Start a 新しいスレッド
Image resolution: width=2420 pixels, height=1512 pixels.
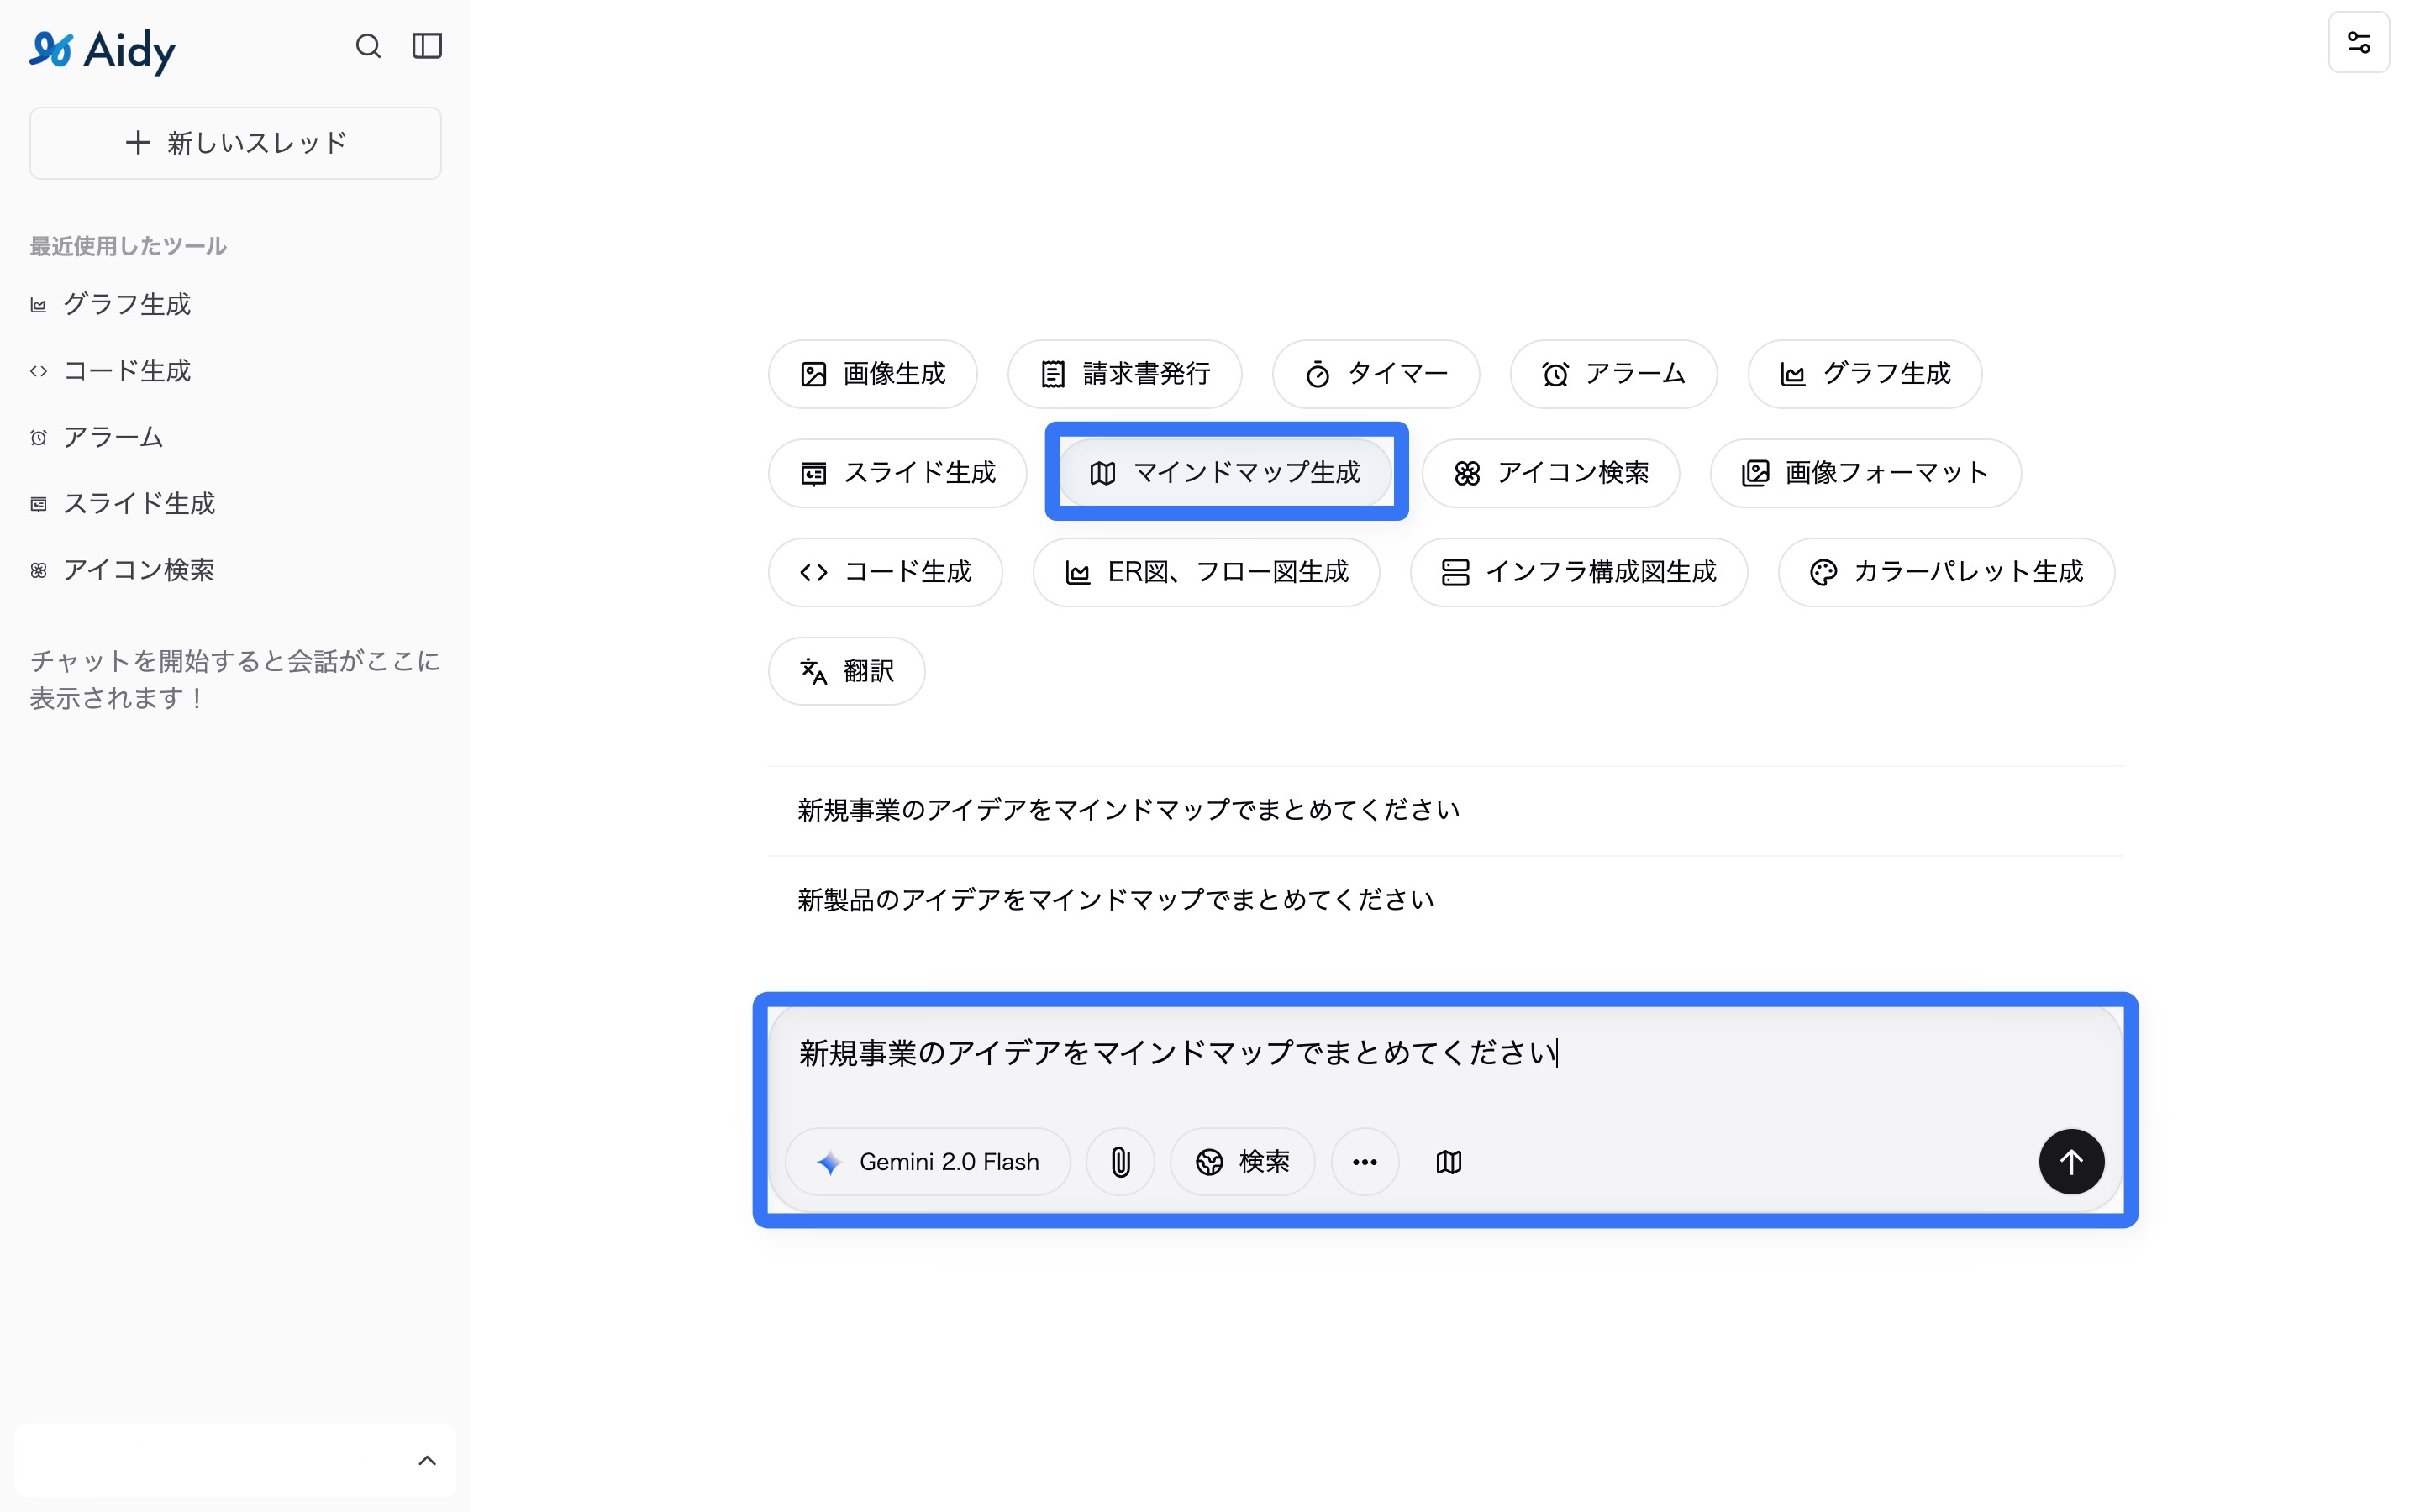pos(235,143)
